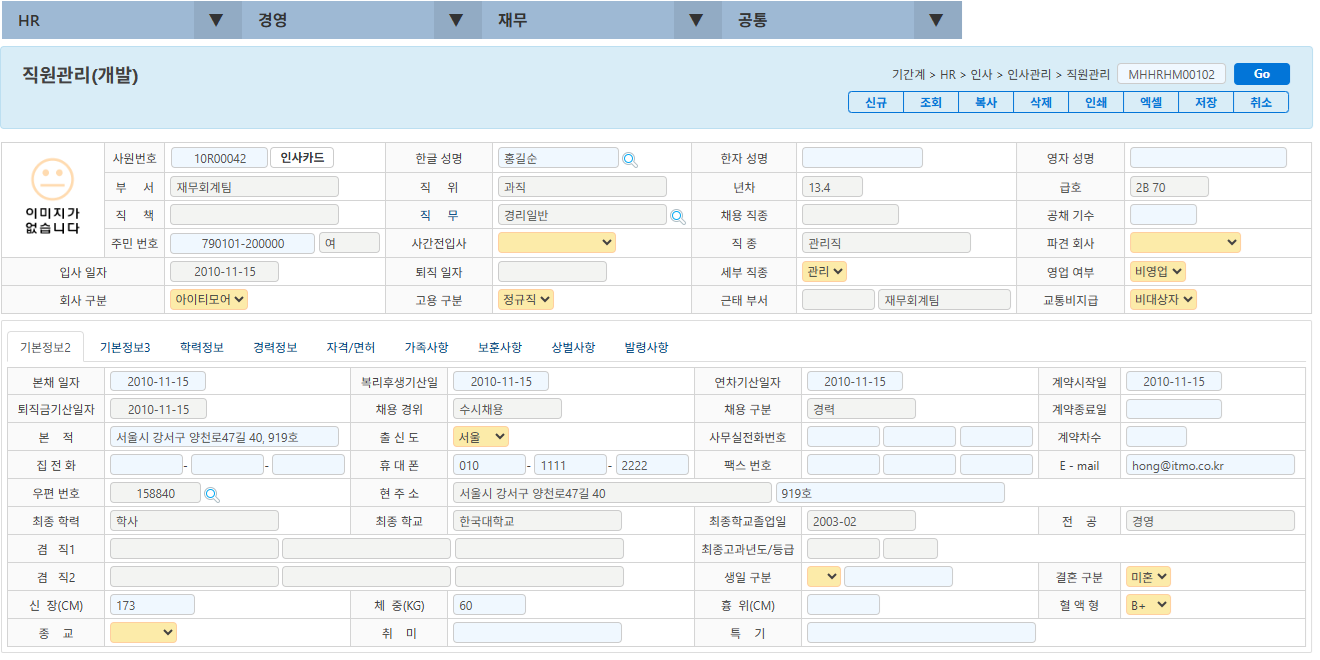This screenshot has width=1320, height=660.
Task: Print the record using 인쇄
Action: pyautogui.click(x=1095, y=101)
